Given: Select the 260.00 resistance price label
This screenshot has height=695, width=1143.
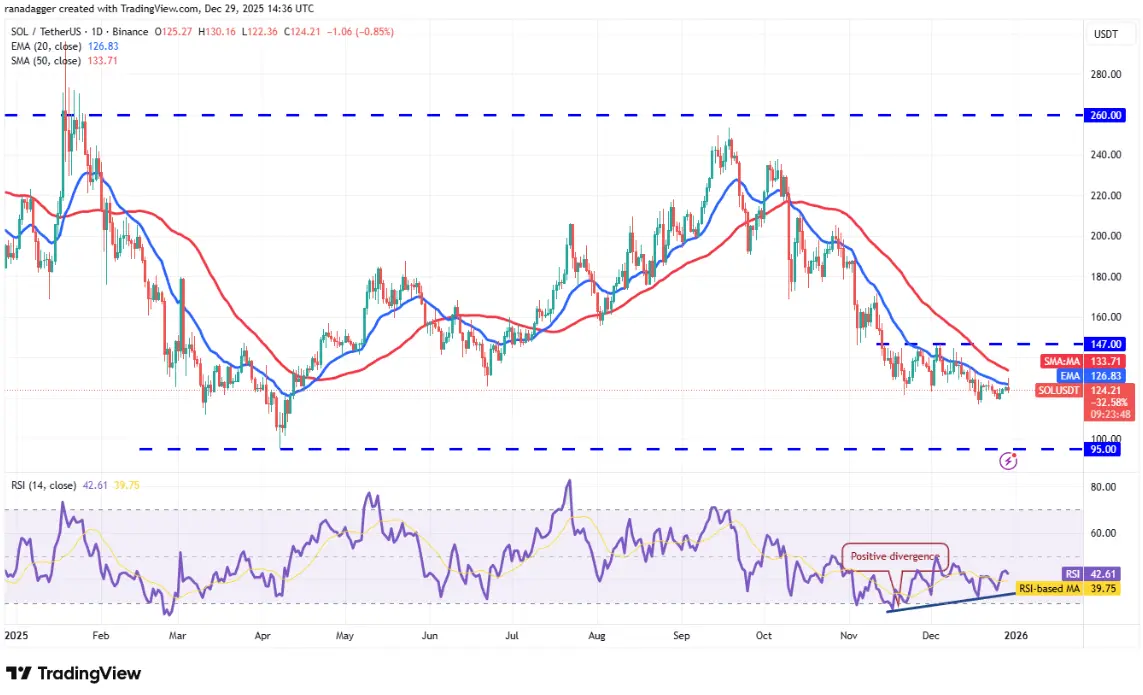Looking at the screenshot, I should pyautogui.click(x=1105, y=115).
